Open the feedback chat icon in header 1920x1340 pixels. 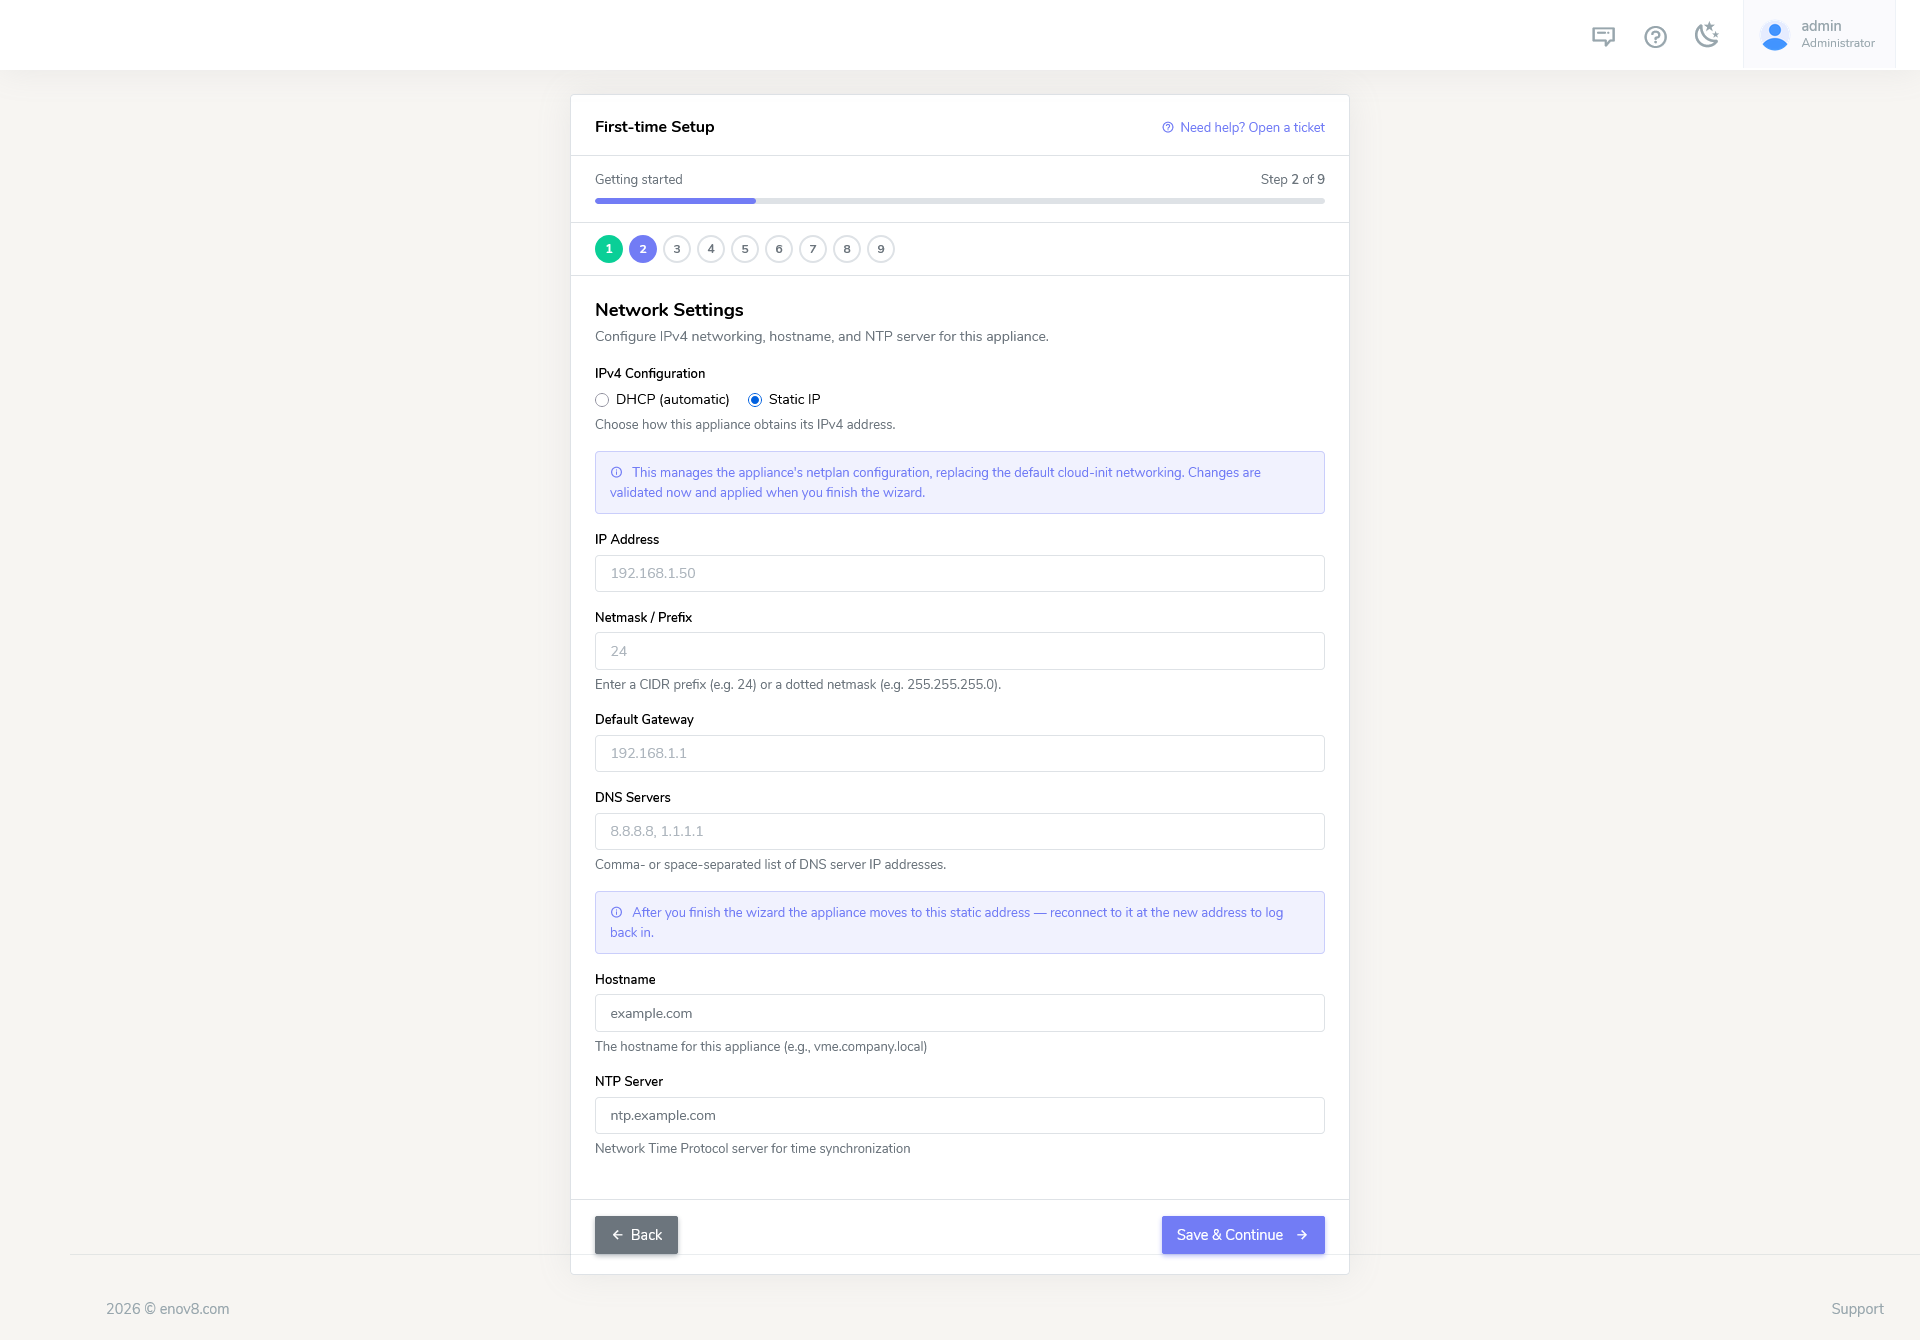pos(1603,36)
